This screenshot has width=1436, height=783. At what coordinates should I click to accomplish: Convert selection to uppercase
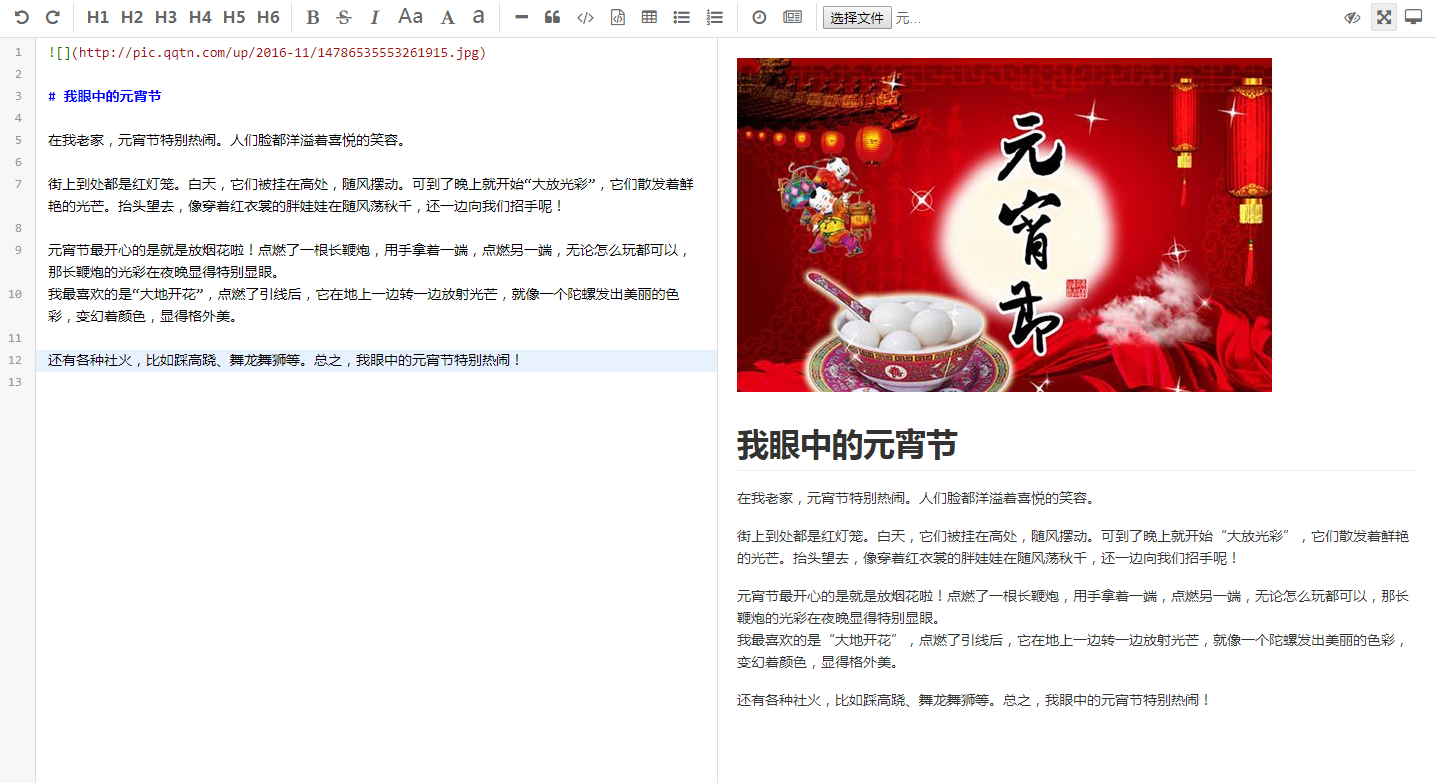(x=448, y=17)
